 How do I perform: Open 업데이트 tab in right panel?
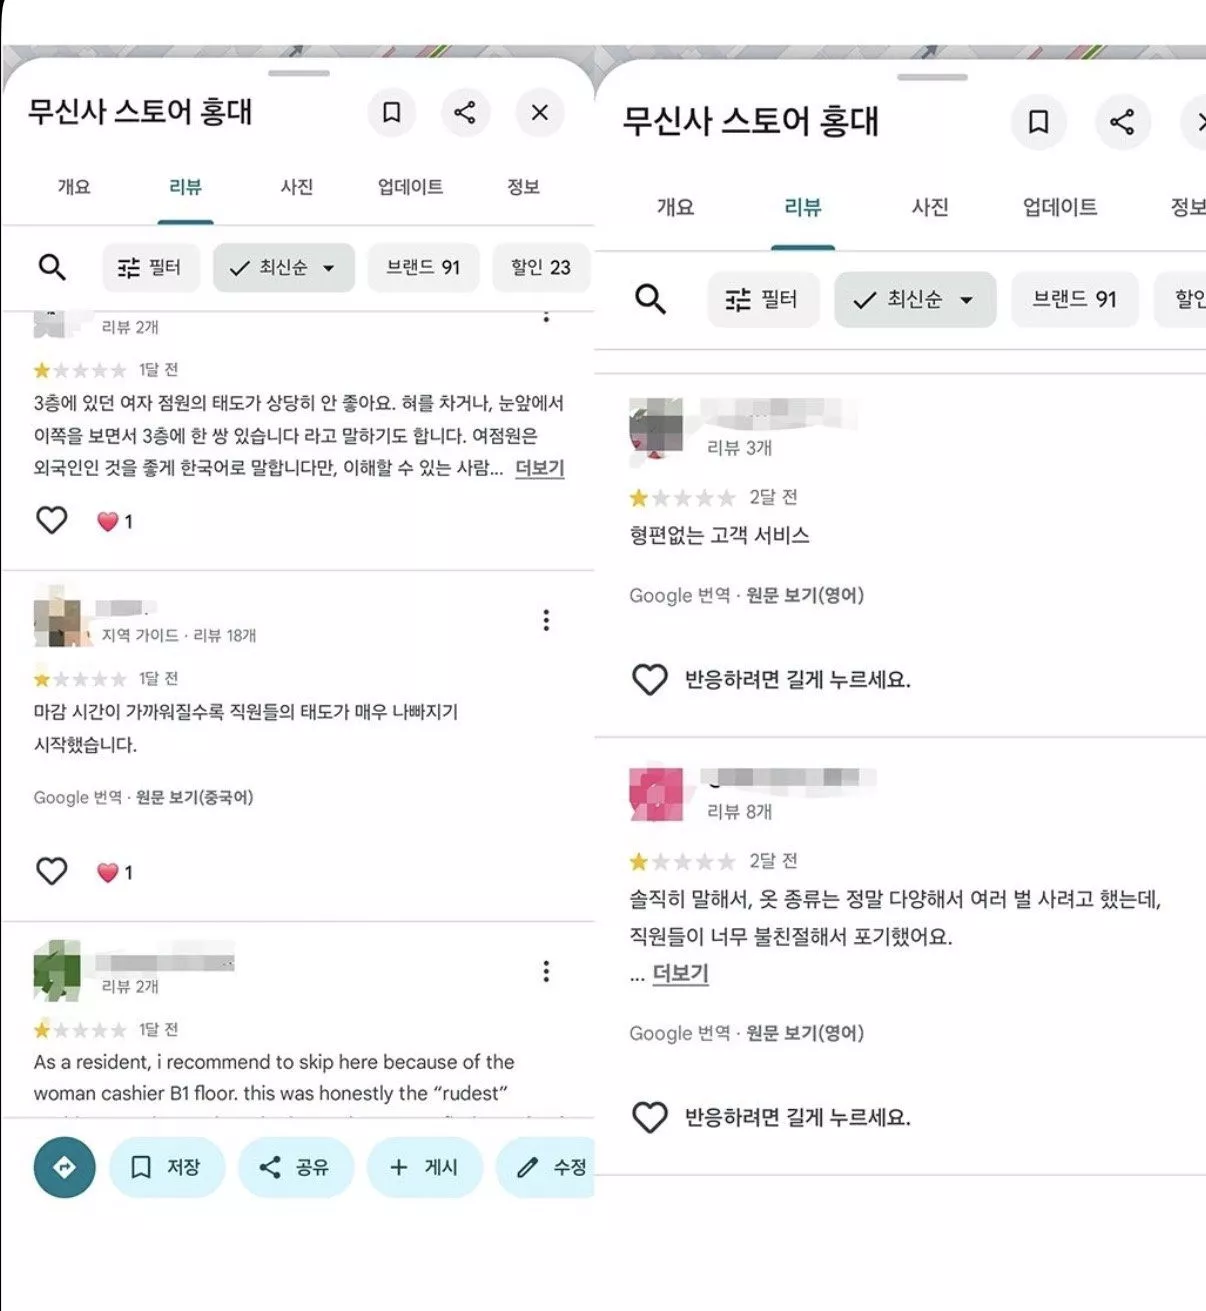click(1059, 207)
